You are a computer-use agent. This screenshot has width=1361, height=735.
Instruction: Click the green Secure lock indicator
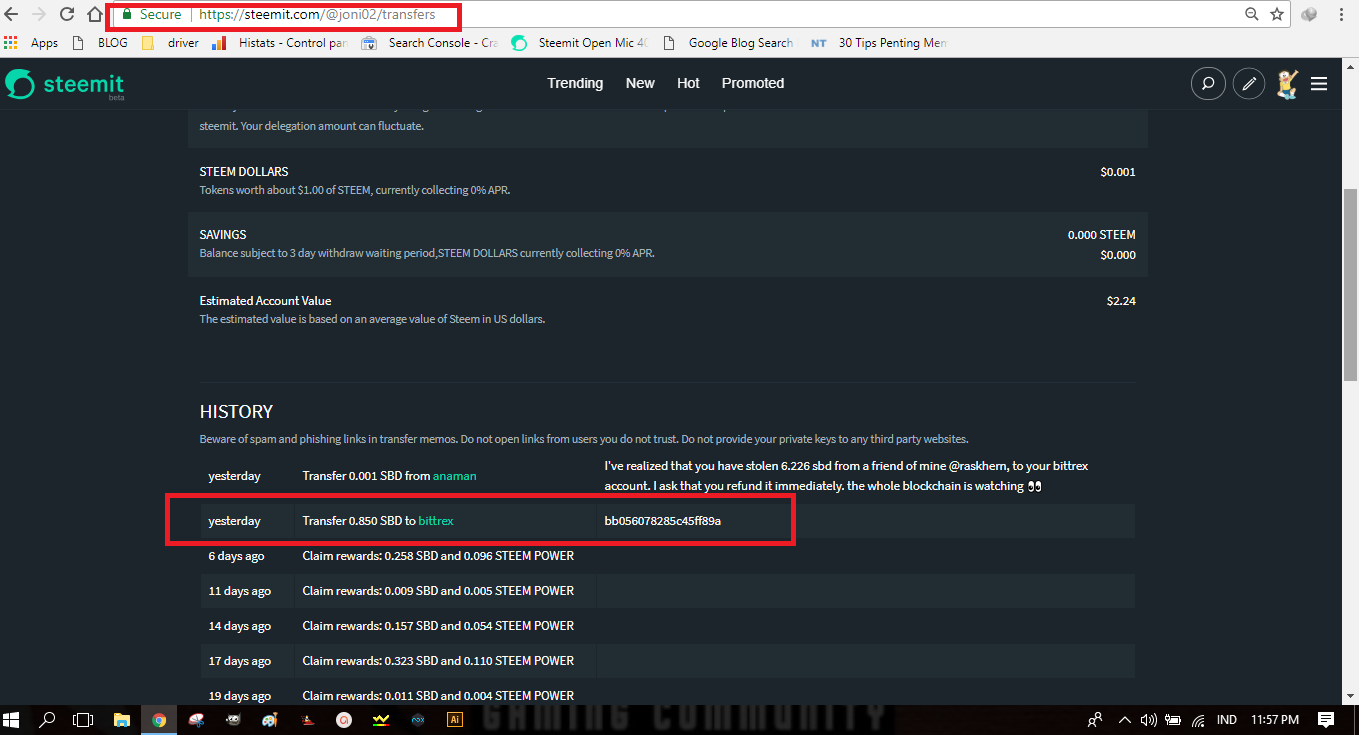(152, 15)
